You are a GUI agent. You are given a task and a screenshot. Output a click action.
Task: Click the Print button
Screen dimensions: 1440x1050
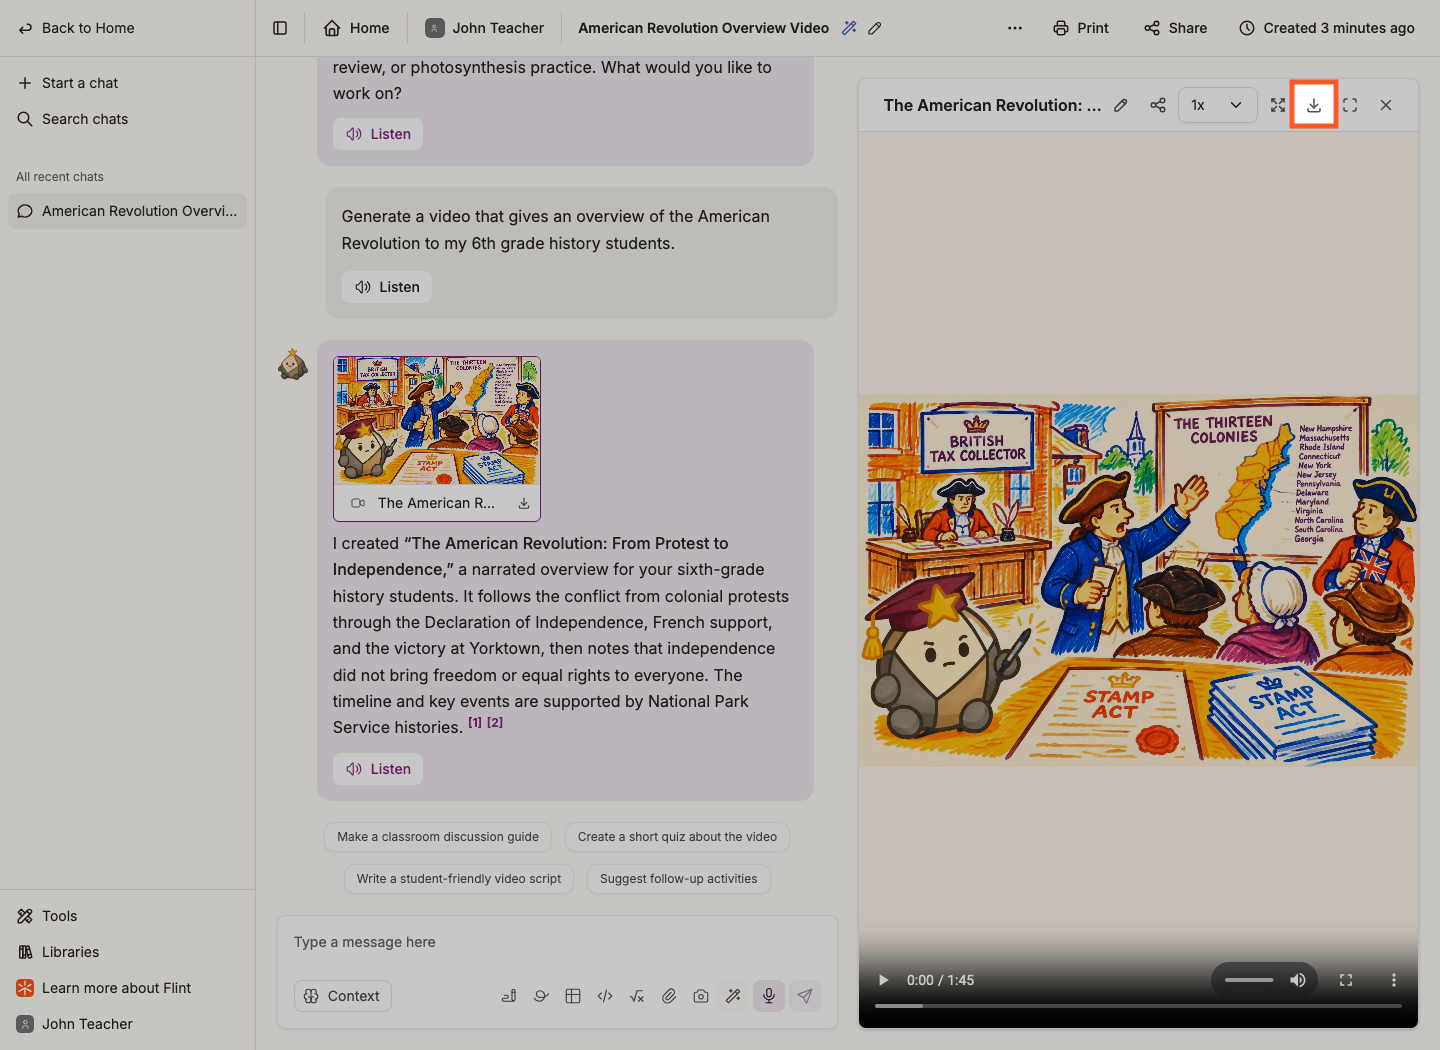click(1081, 28)
